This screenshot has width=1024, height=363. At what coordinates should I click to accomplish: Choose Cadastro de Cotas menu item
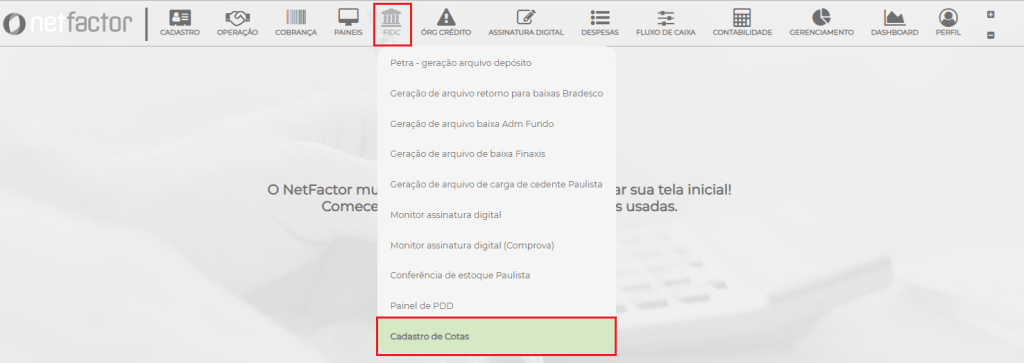(x=496, y=336)
